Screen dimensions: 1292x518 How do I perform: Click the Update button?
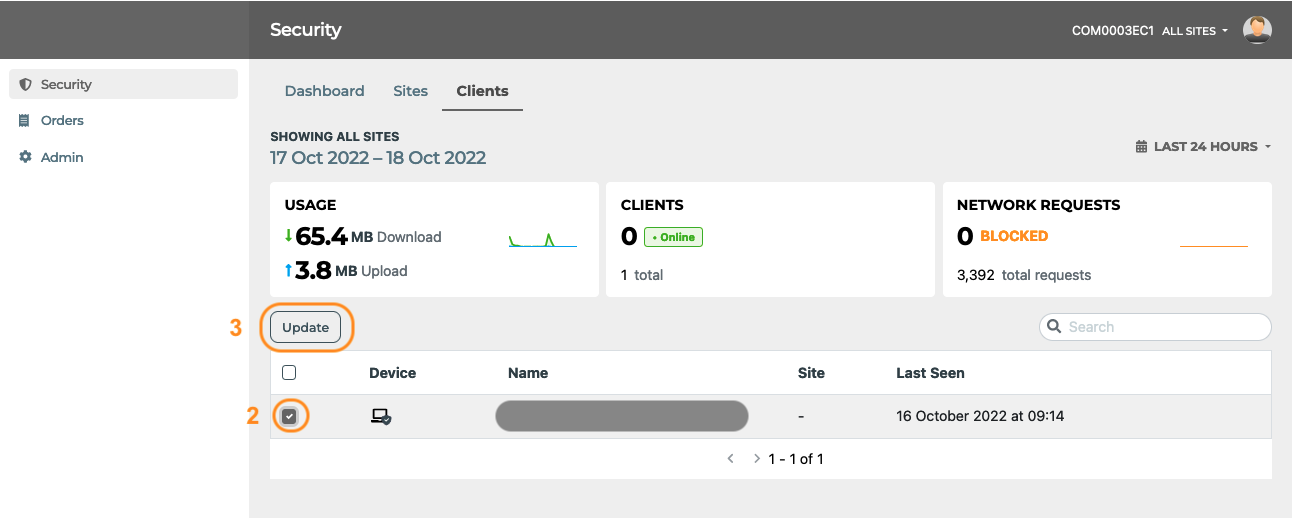tap(306, 327)
